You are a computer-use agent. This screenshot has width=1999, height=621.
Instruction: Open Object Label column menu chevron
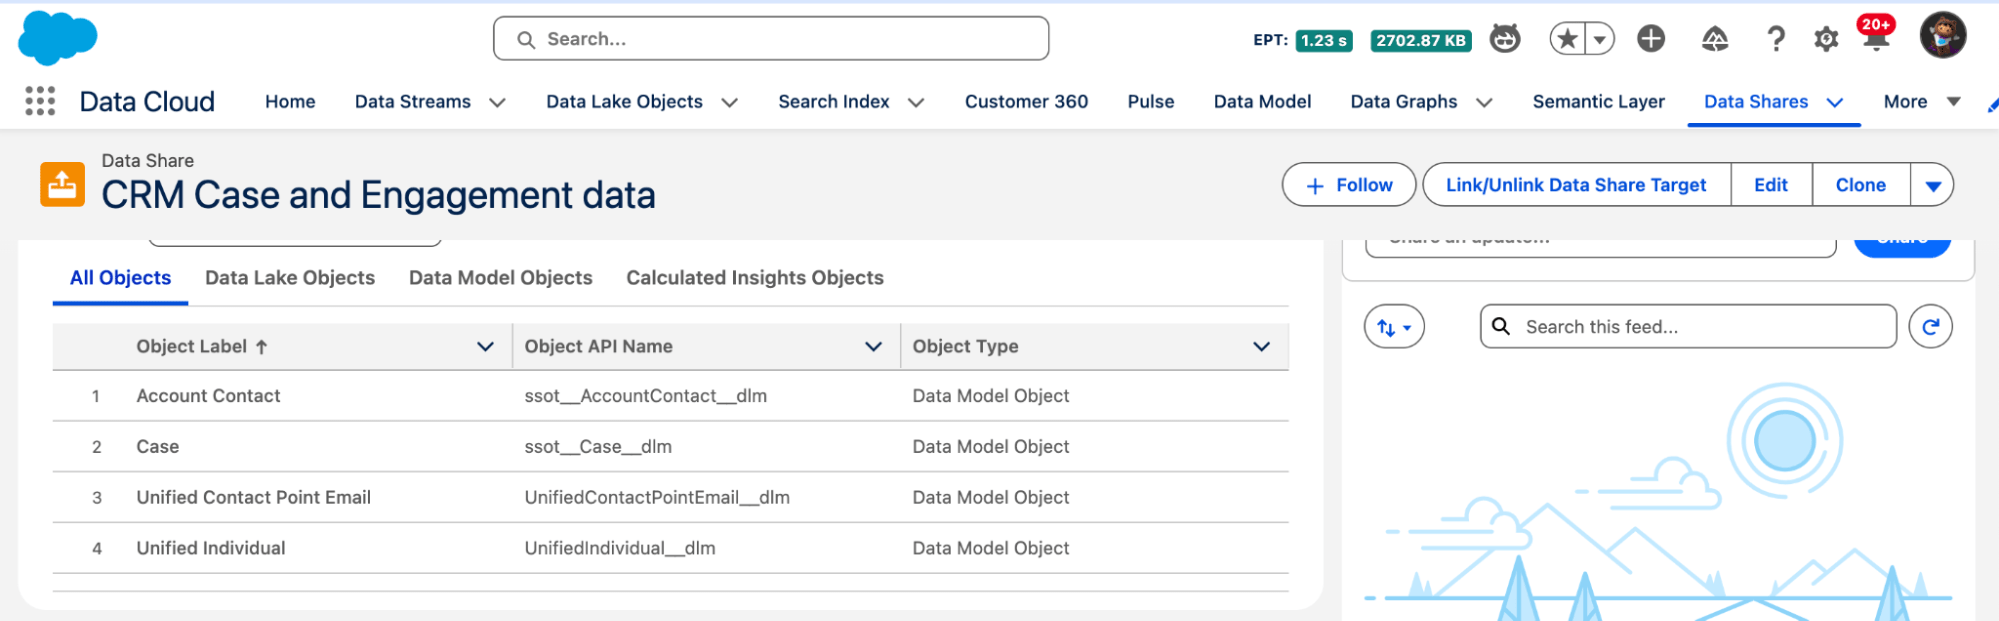[x=485, y=346]
